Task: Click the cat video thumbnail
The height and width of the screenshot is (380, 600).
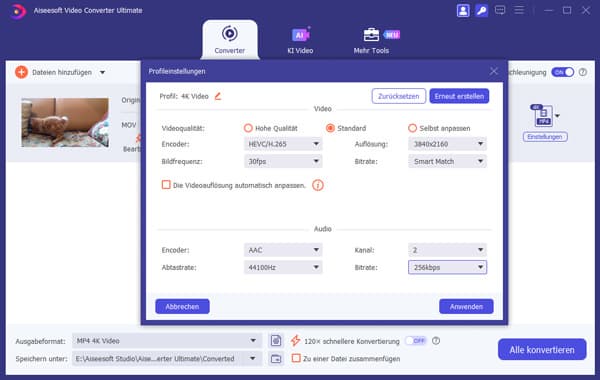Action: pos(65,122)
